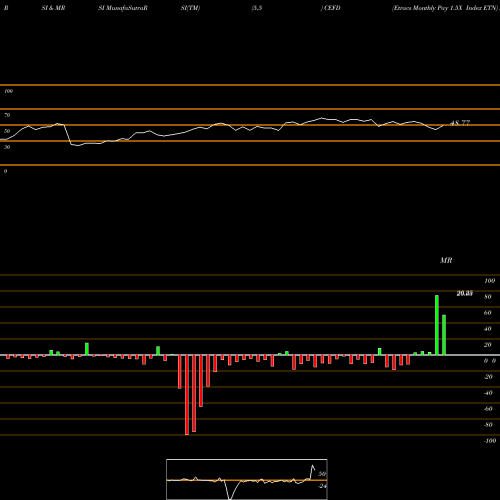Click the 'MR' label above the histogram

[446, 260]
